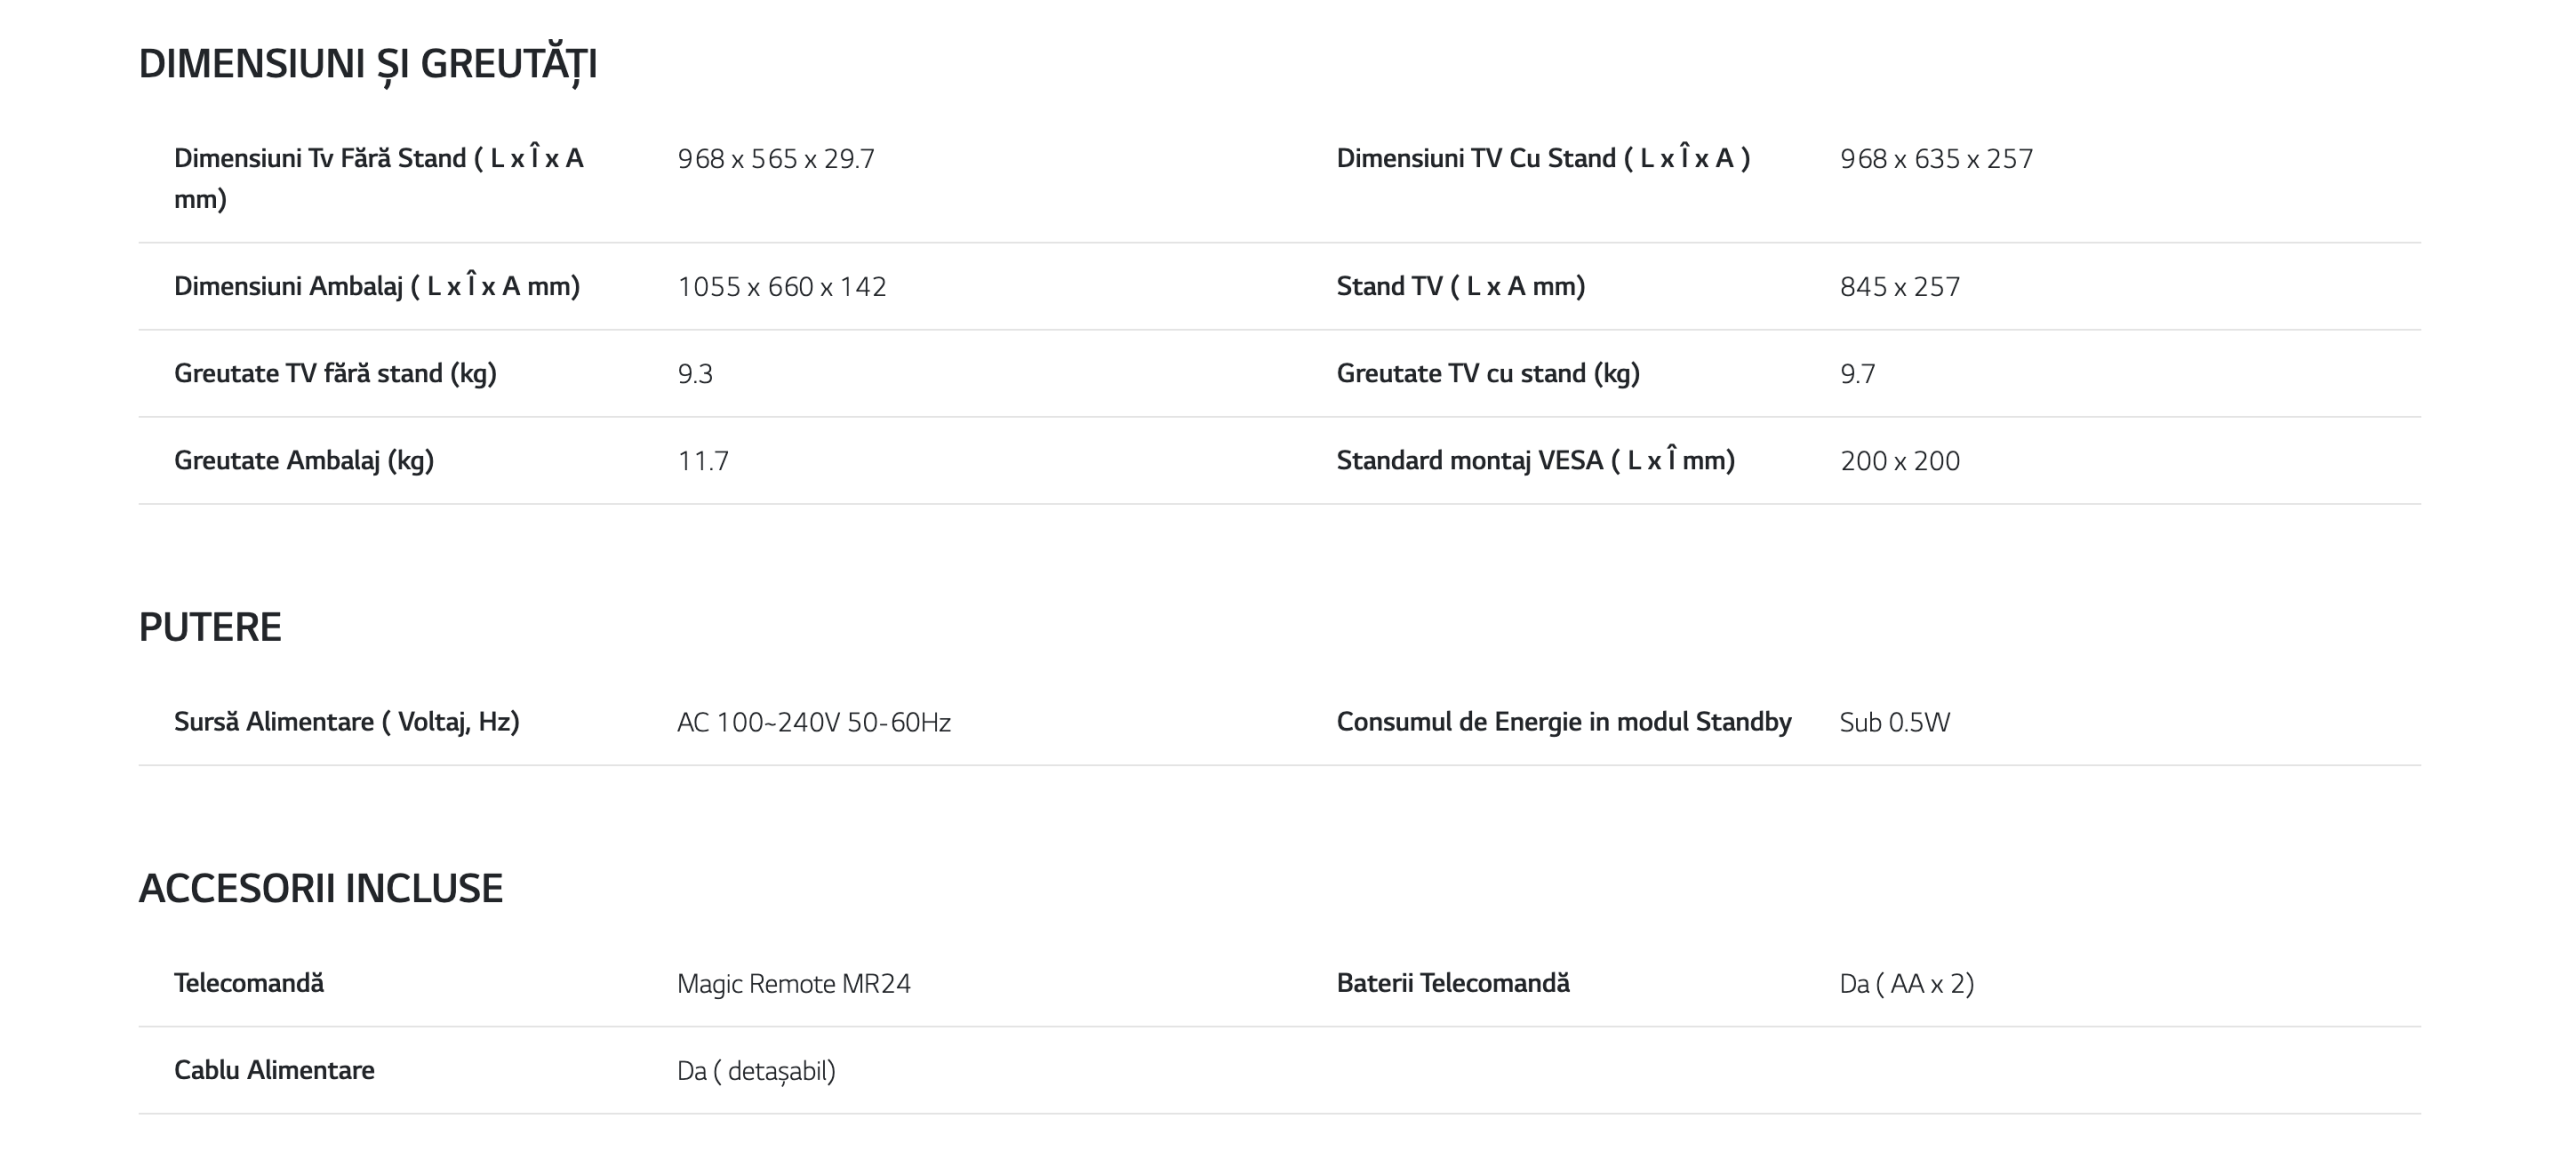Select the Dimensiuni TV Cu Stand label
The height and width of the screenshot is (1175, 2560).
1543,158
